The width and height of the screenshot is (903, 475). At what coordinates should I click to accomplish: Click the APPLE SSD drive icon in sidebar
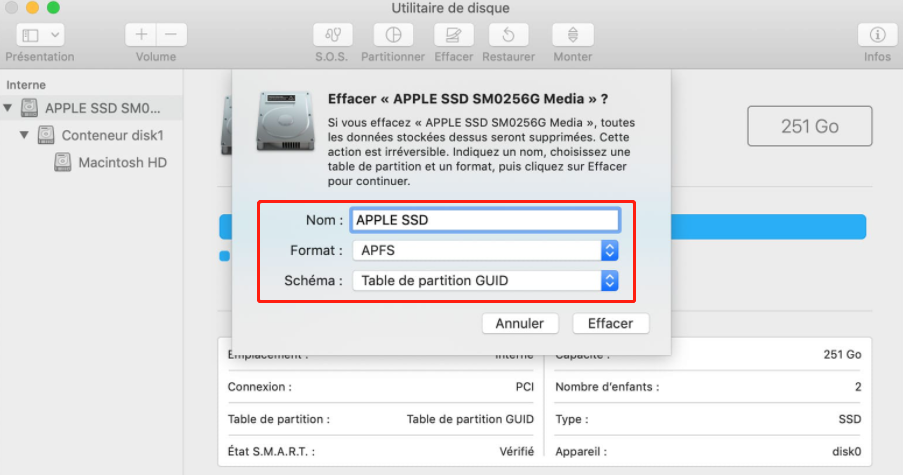[x=29, y=108]
